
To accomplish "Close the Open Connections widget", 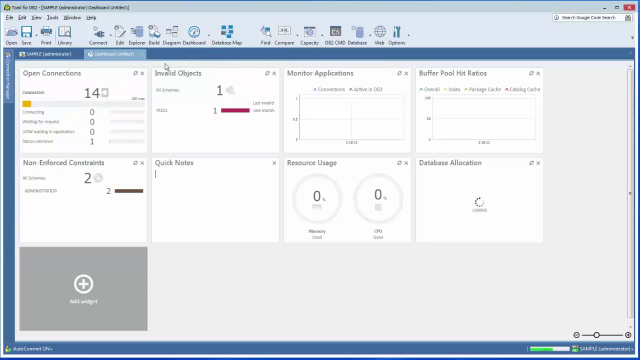I will [x=142, y=73].
